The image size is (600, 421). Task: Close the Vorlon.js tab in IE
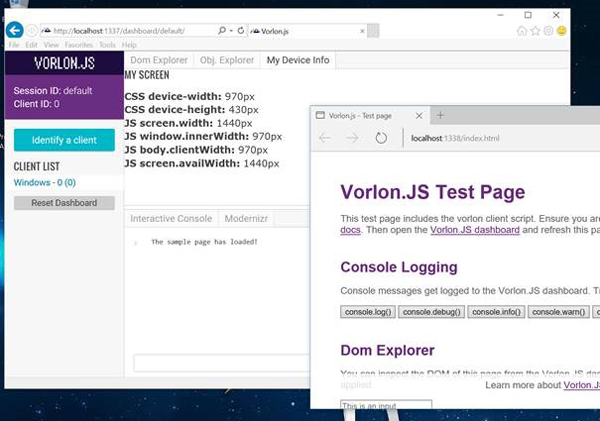coord(362,31)
